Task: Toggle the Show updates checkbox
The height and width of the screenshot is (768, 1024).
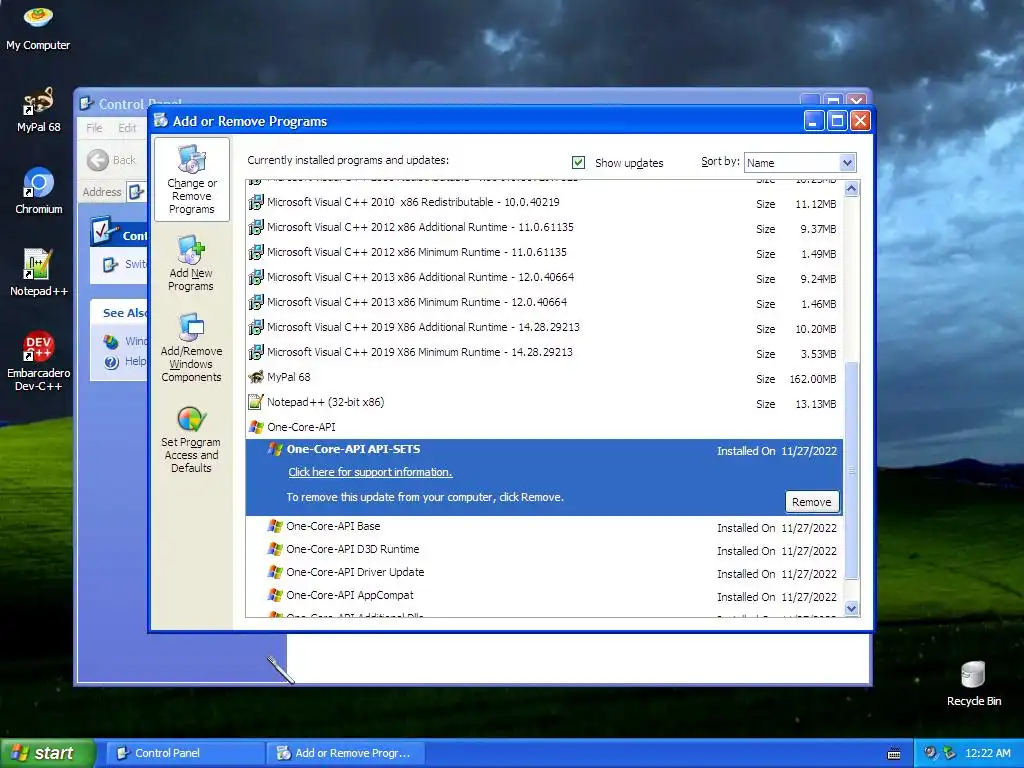Action: tap(578, 163)
